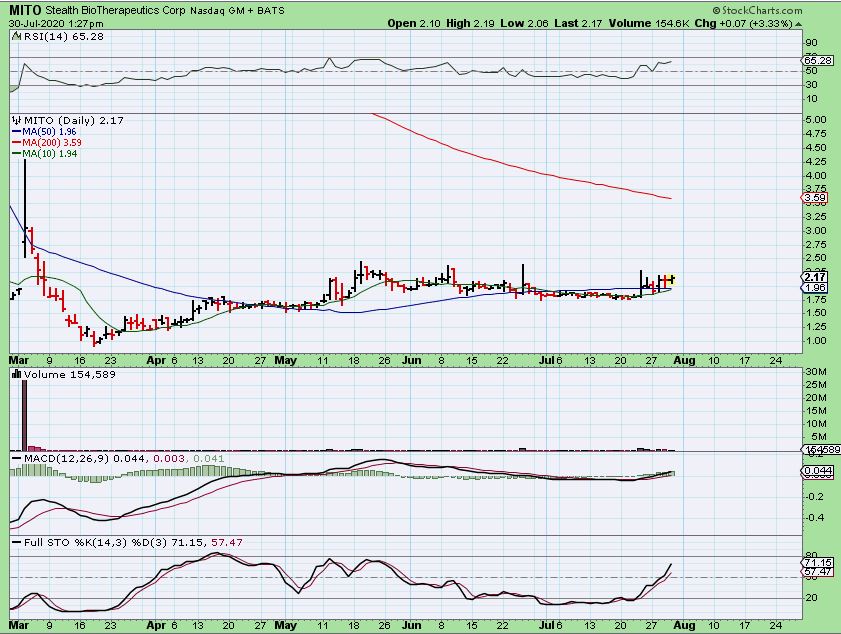The image size is (841, 634).
Task: Select the red 3.59 price tag on axis
Action: [815, 198]
